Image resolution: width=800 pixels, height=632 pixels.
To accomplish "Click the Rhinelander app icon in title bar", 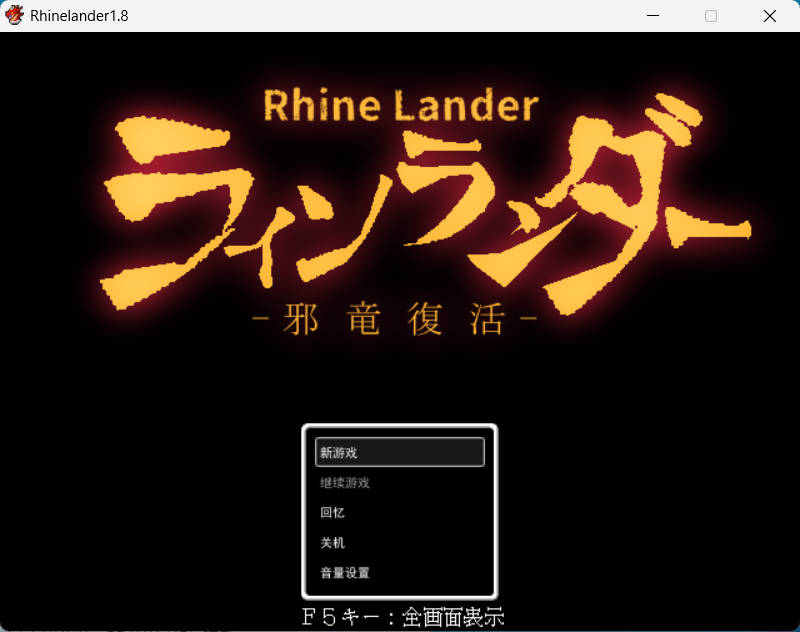I will pyautogui.click(x=15, y=16).
